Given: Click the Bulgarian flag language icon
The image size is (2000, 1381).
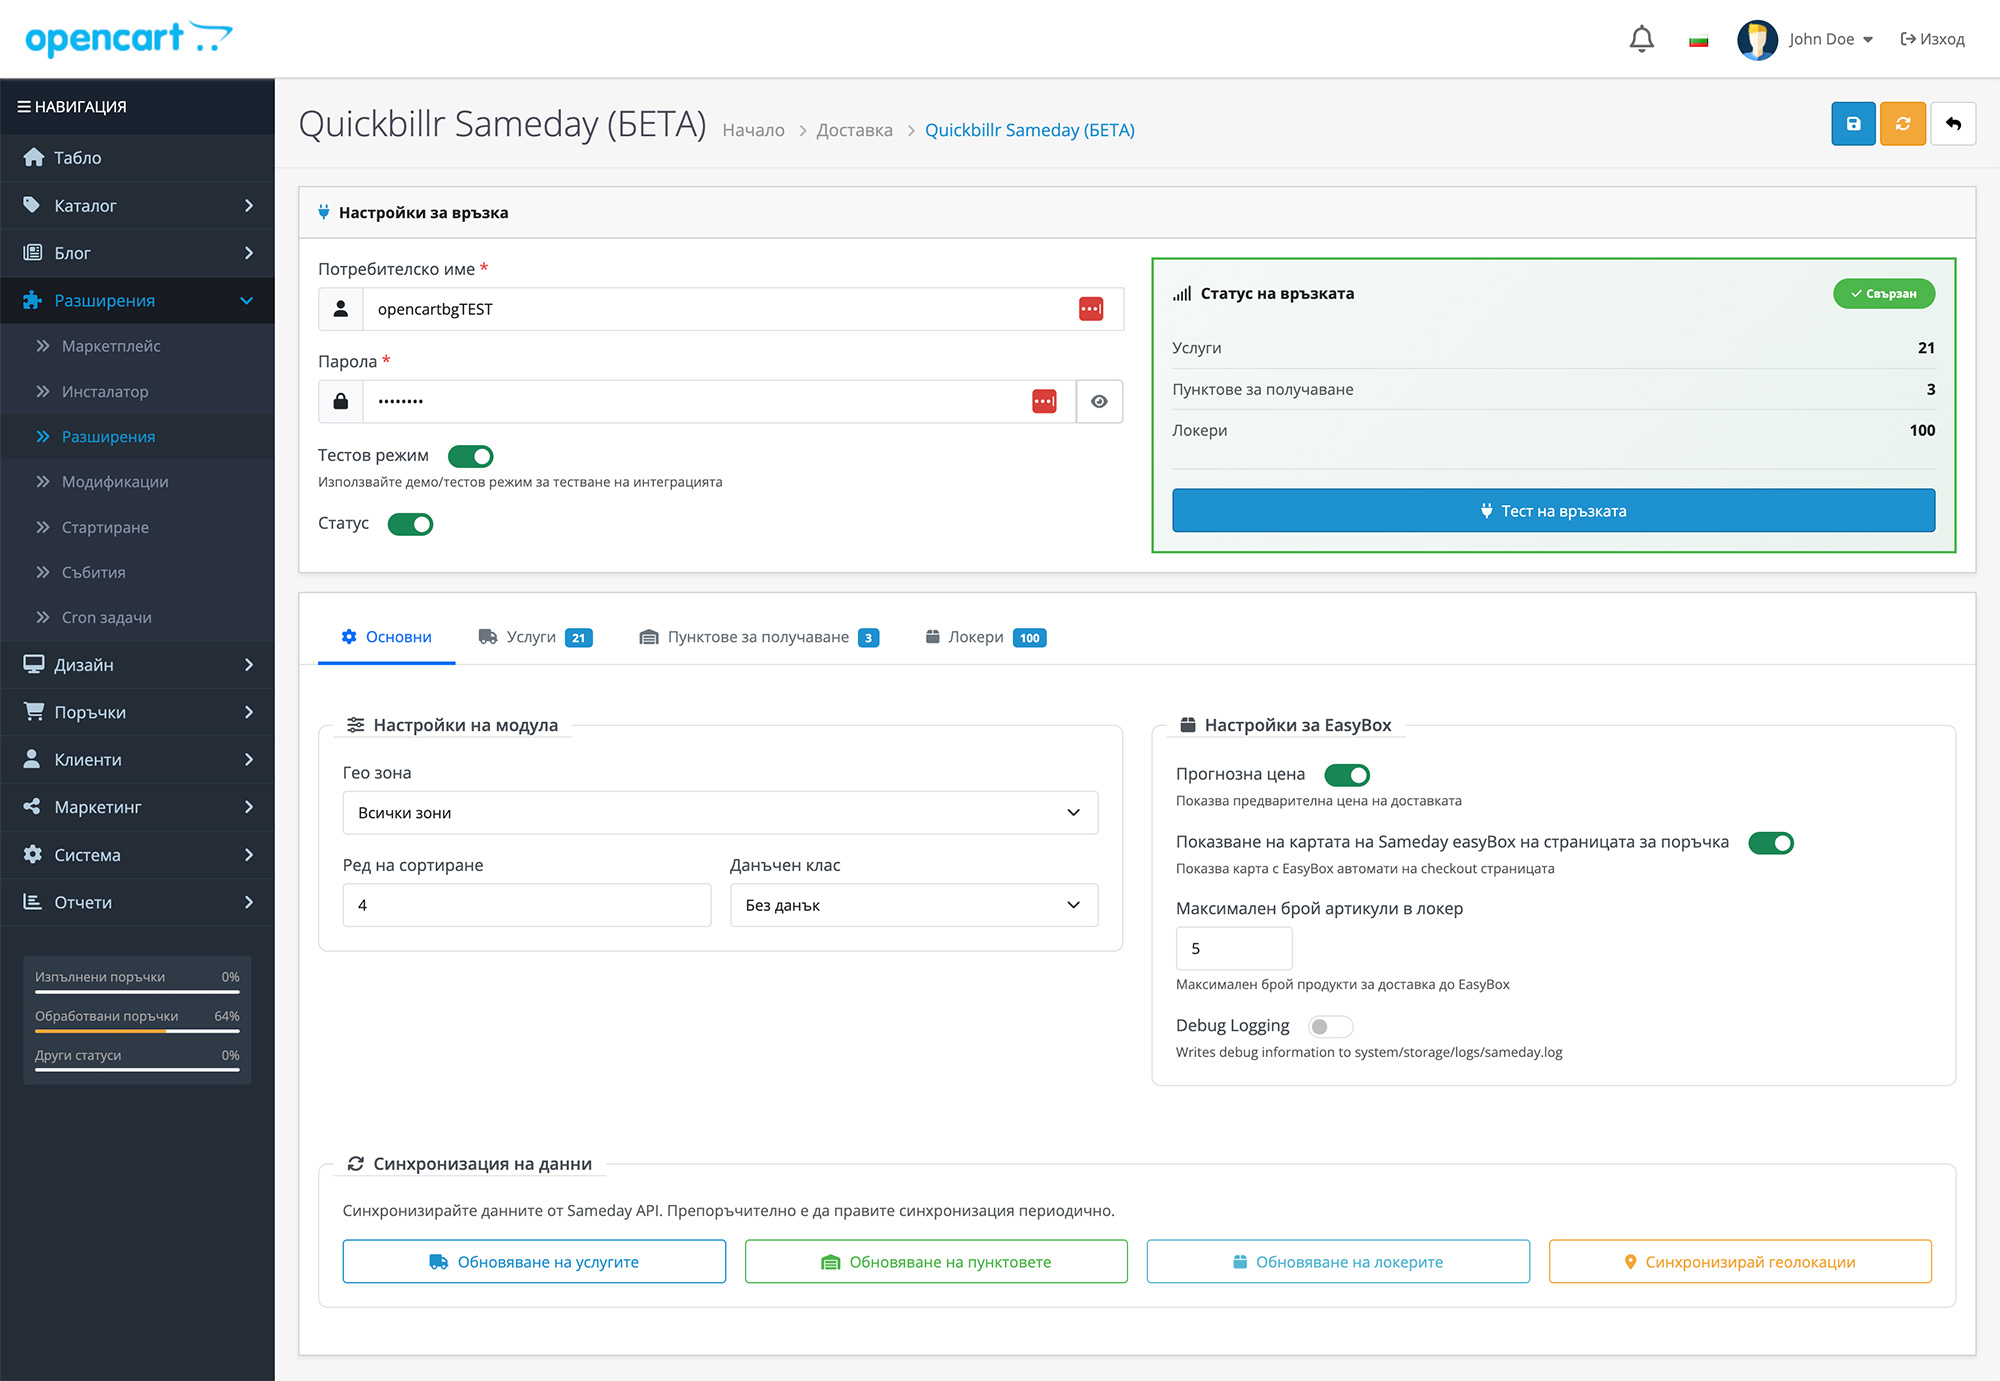Looking at the screenshot, I should [1698, 40].
